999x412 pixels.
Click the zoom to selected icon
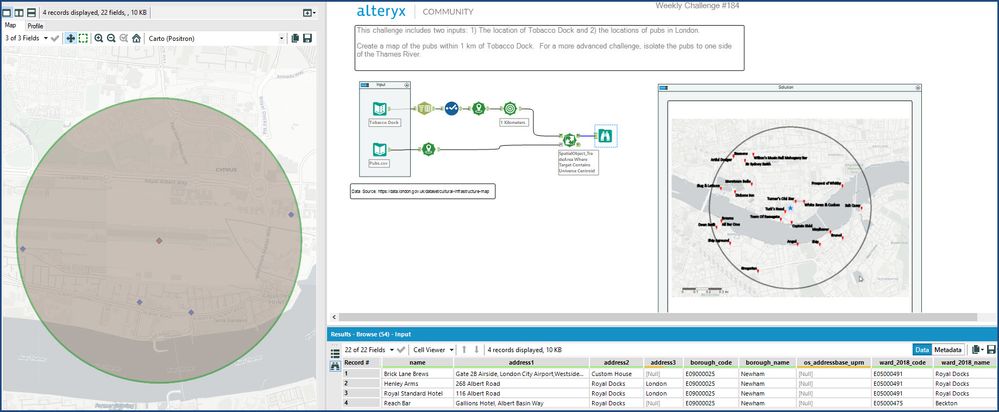[x=124, y=38]
